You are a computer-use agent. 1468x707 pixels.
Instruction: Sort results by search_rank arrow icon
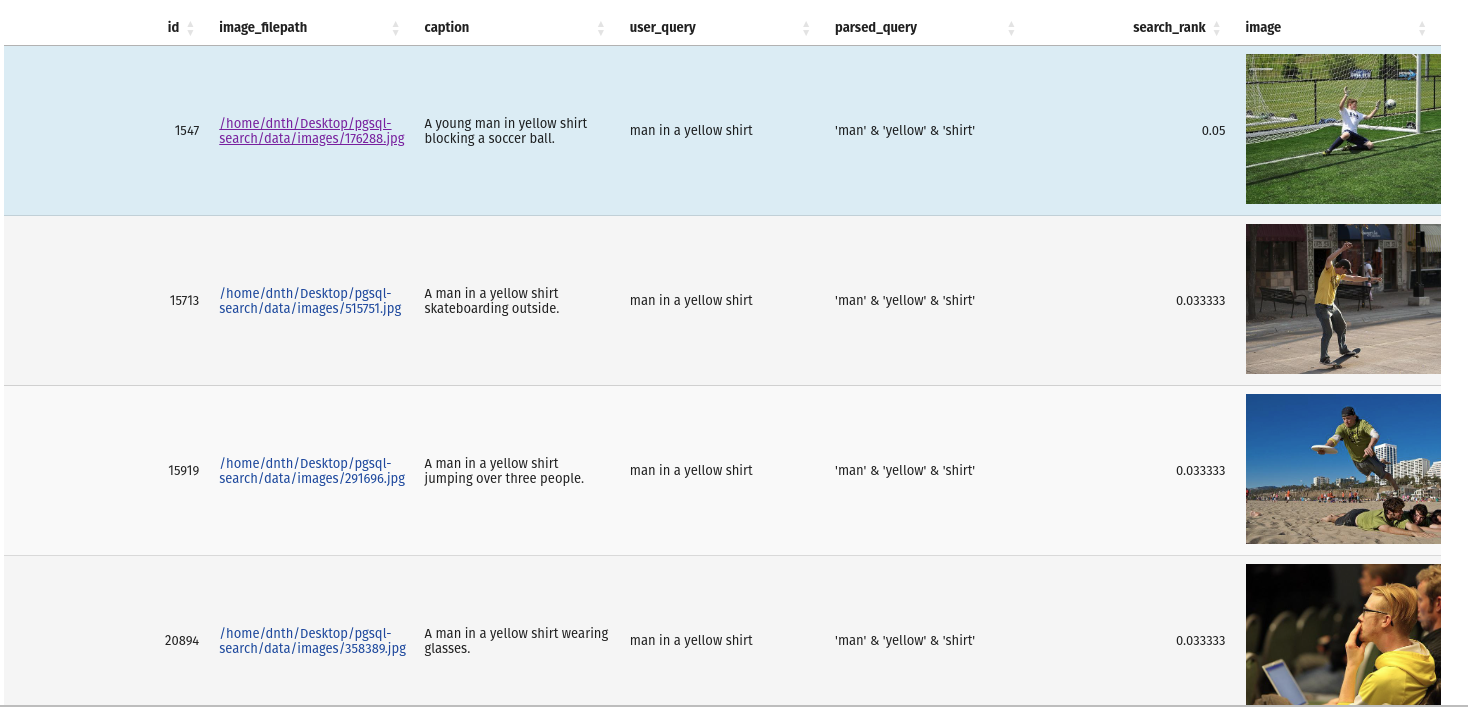pos(1216,28)
